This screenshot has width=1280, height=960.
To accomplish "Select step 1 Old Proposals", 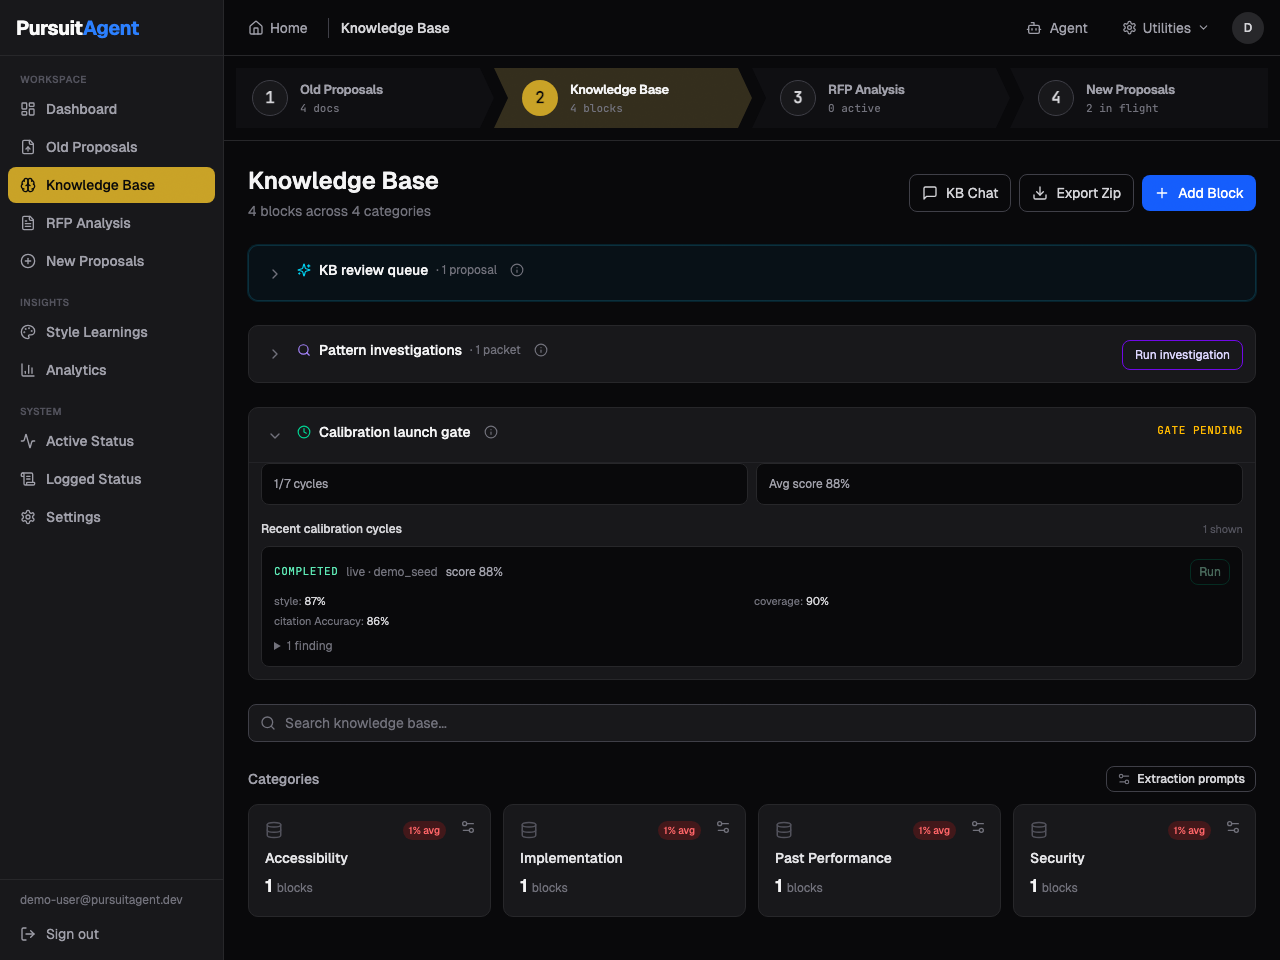I will click(364, 98).
